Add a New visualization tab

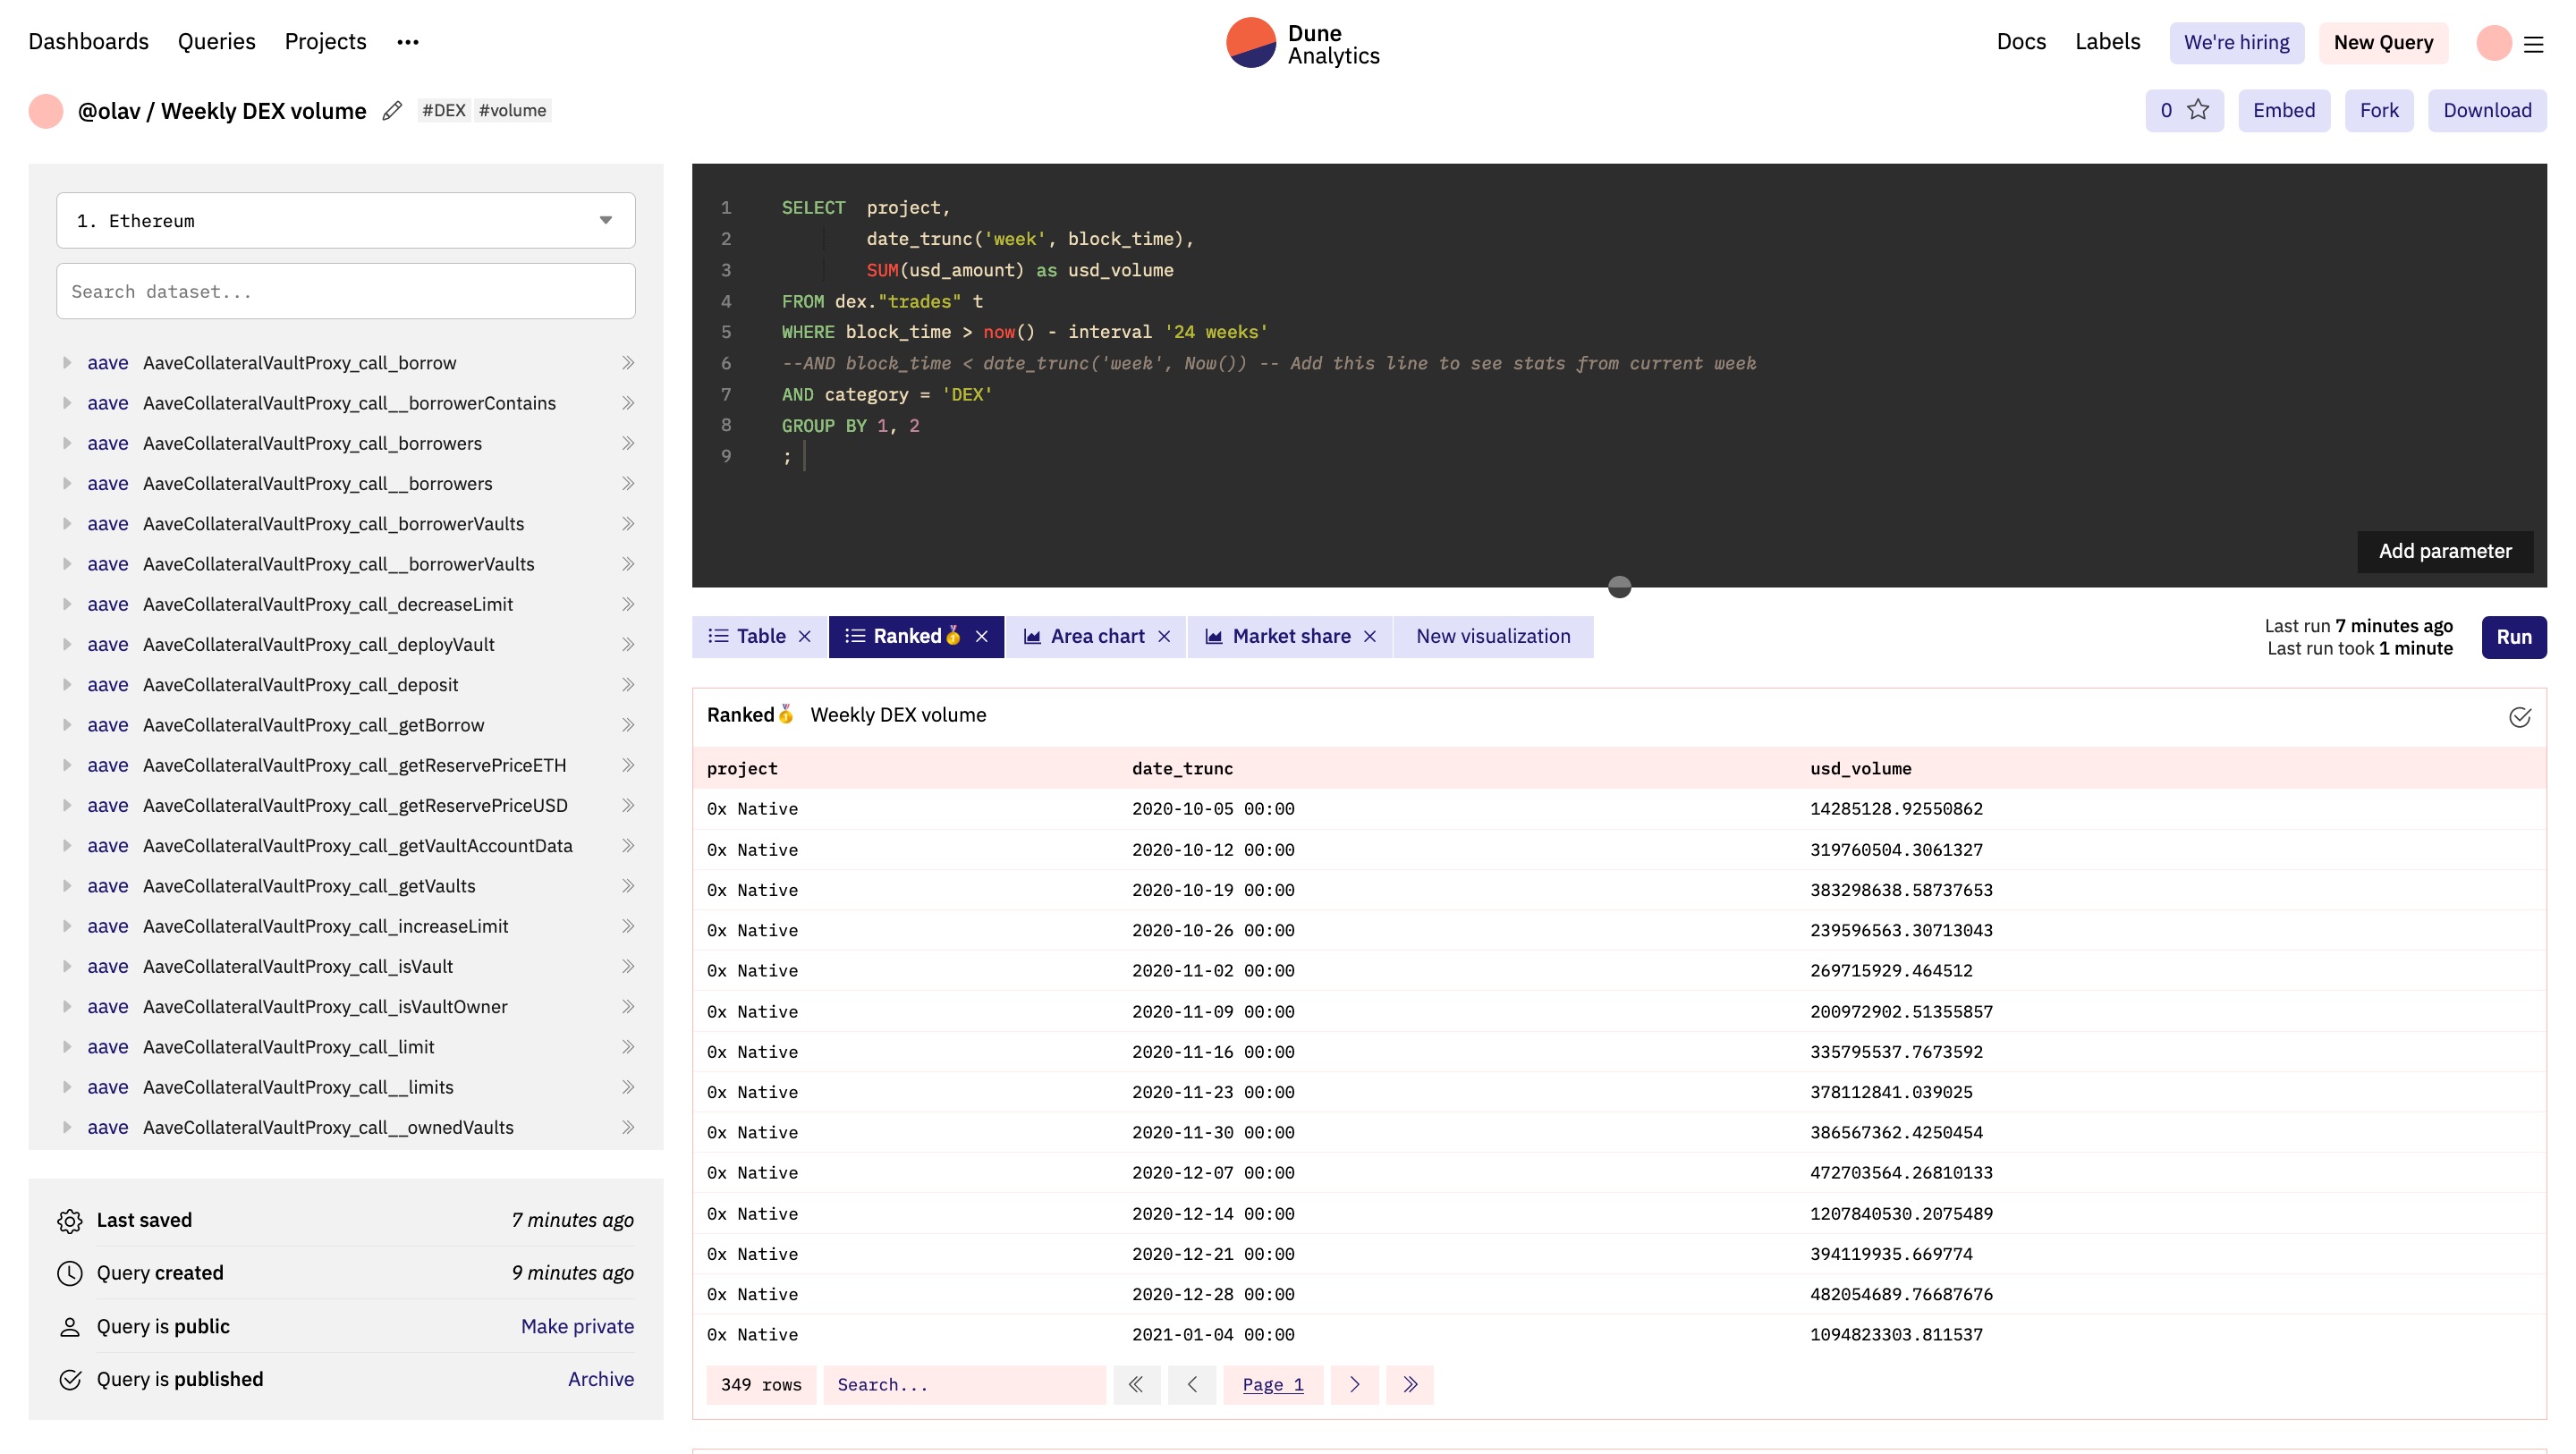(1493, 637)
